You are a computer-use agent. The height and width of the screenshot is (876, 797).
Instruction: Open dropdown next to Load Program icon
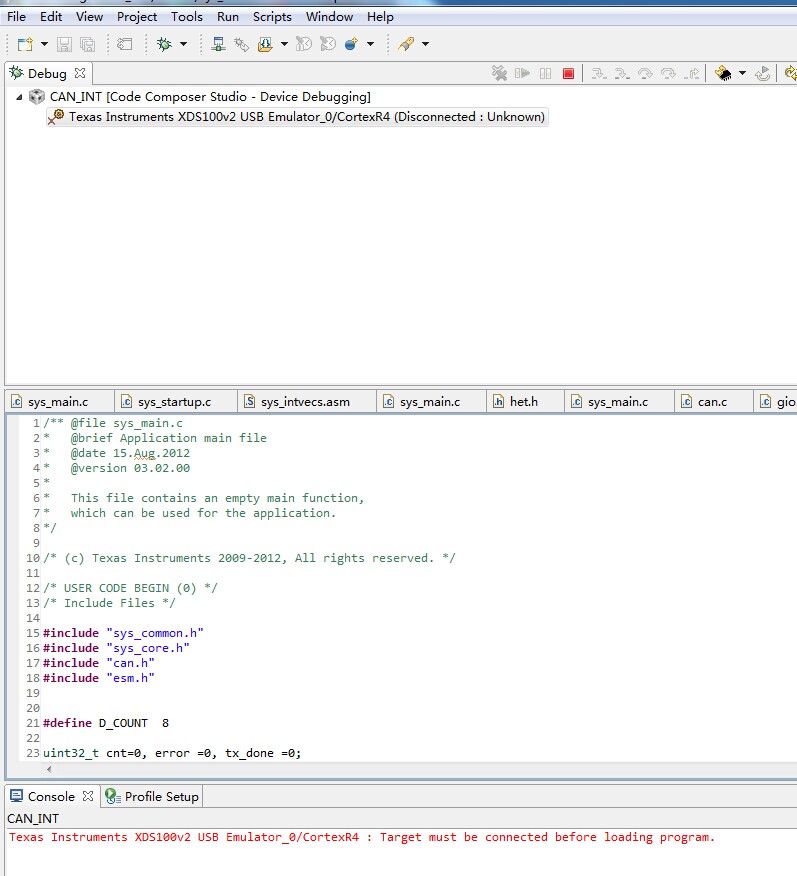pyautogui.click(x=284, y=44)
